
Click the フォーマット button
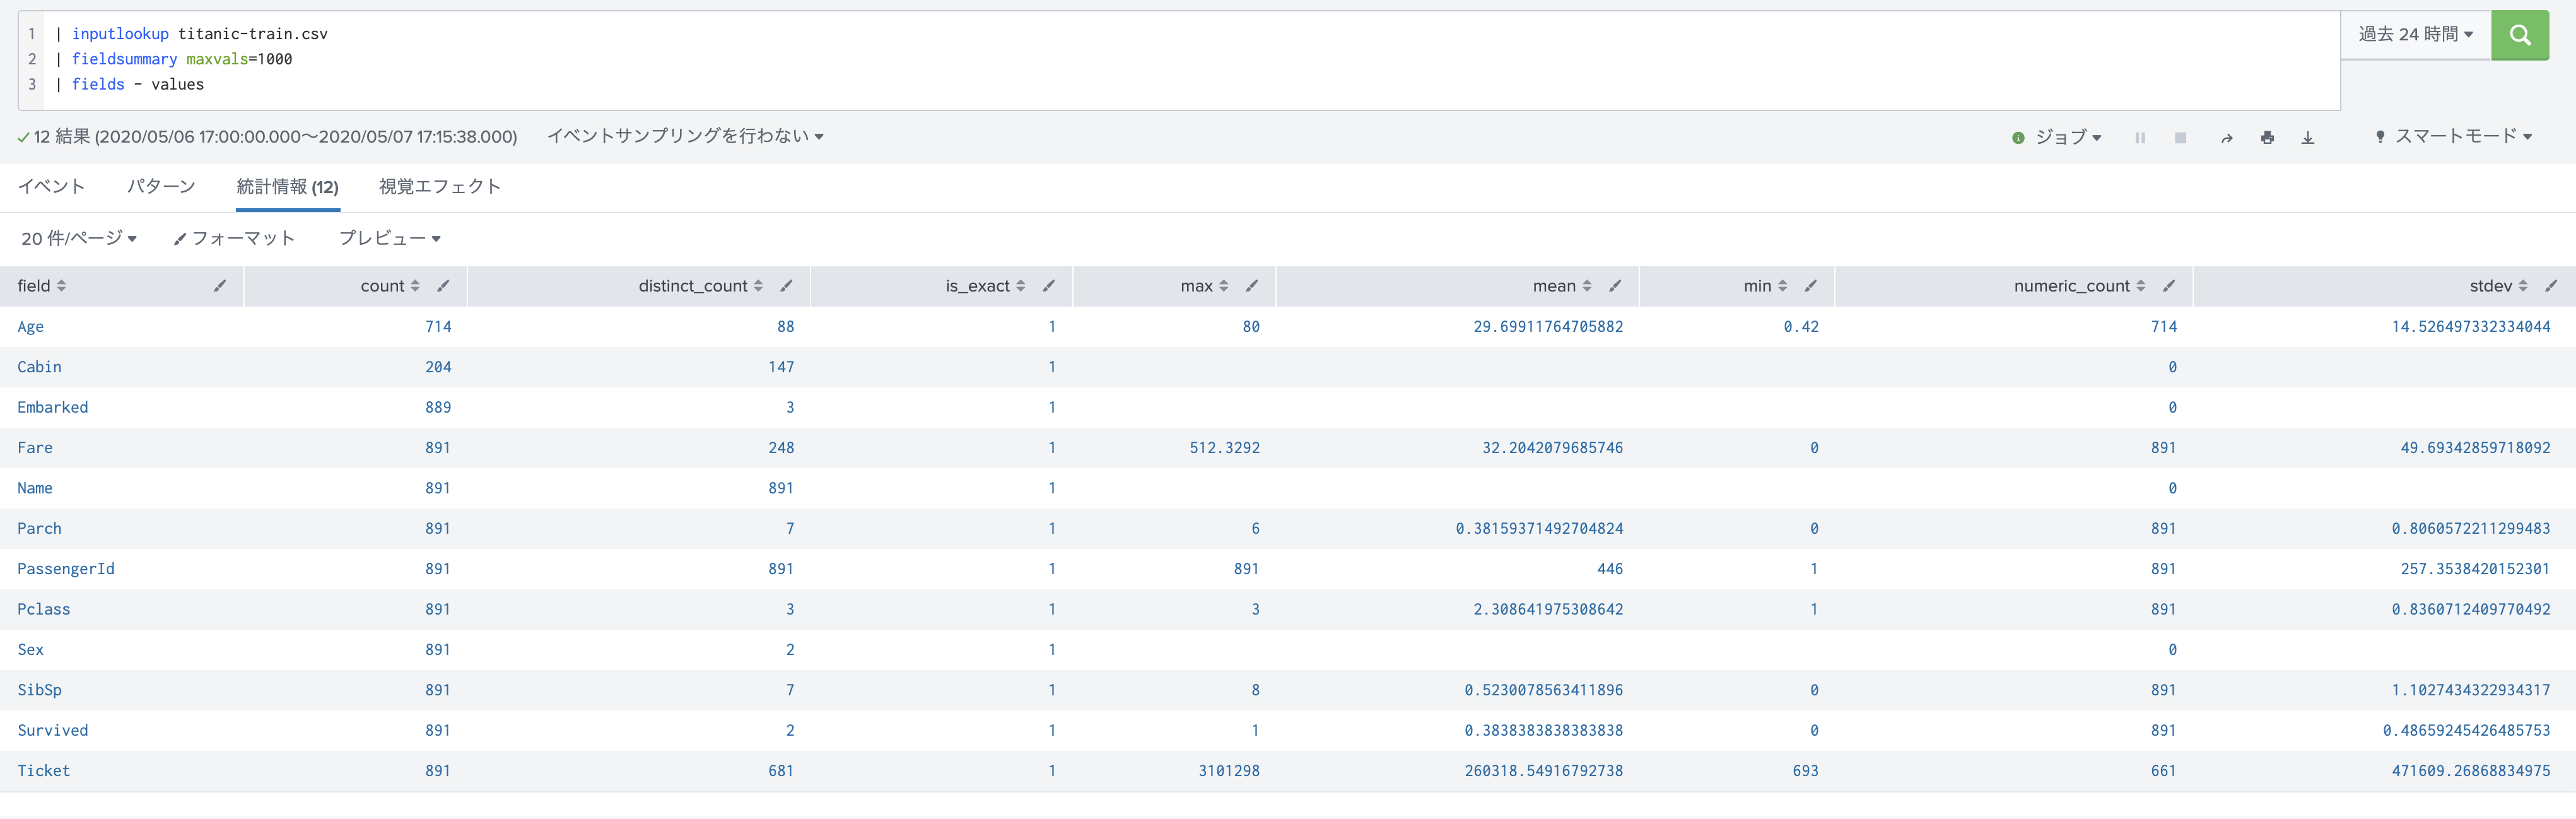click(234, 239)
